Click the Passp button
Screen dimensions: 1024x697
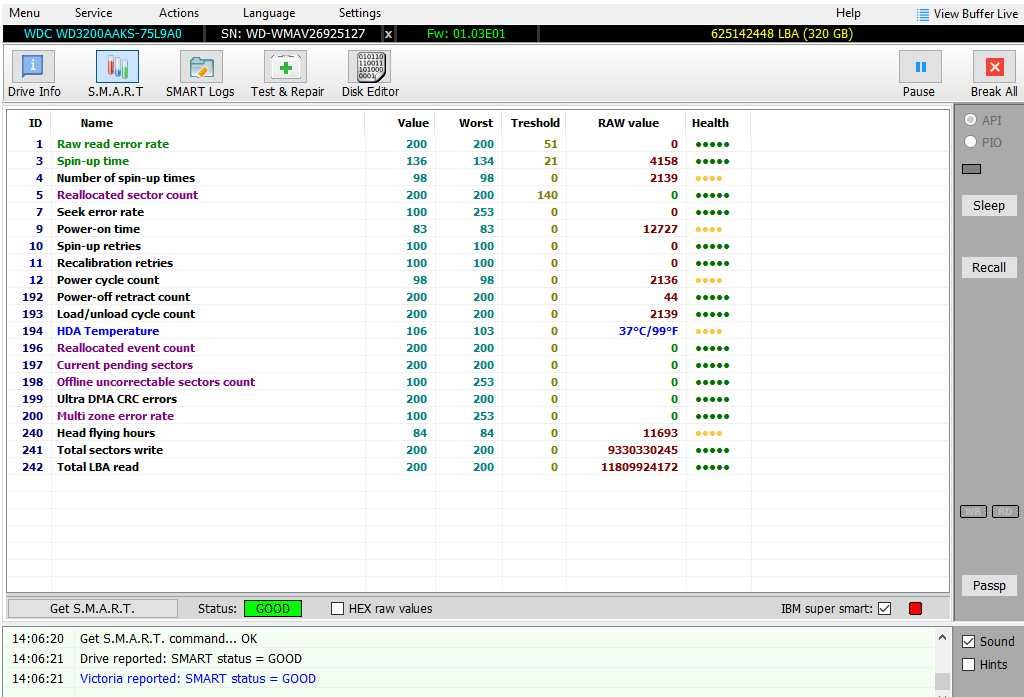(x=989, y=585)
